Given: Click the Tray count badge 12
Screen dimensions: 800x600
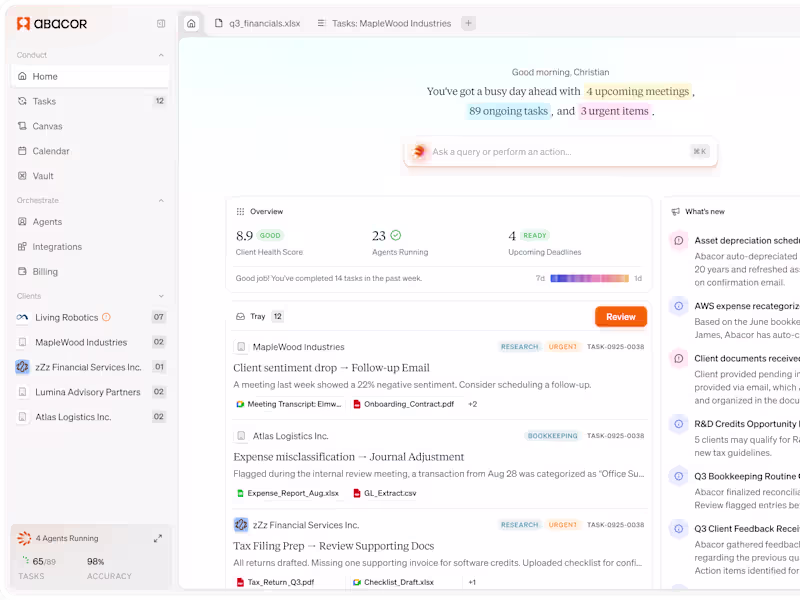Looking at the screenshot, I should pos(278,317).
